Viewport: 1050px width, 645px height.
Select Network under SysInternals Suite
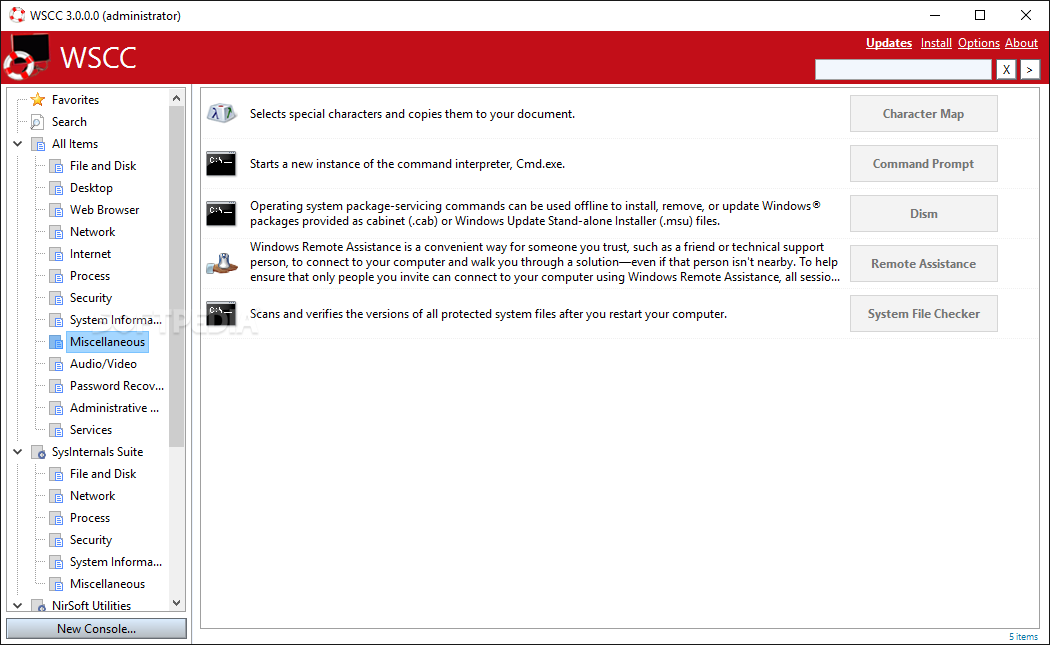click(92, 496)
